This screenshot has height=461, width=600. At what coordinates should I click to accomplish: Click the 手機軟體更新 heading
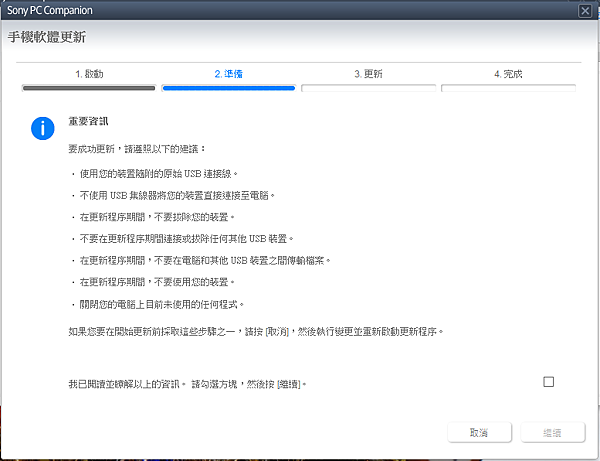[x=47, y=37]
